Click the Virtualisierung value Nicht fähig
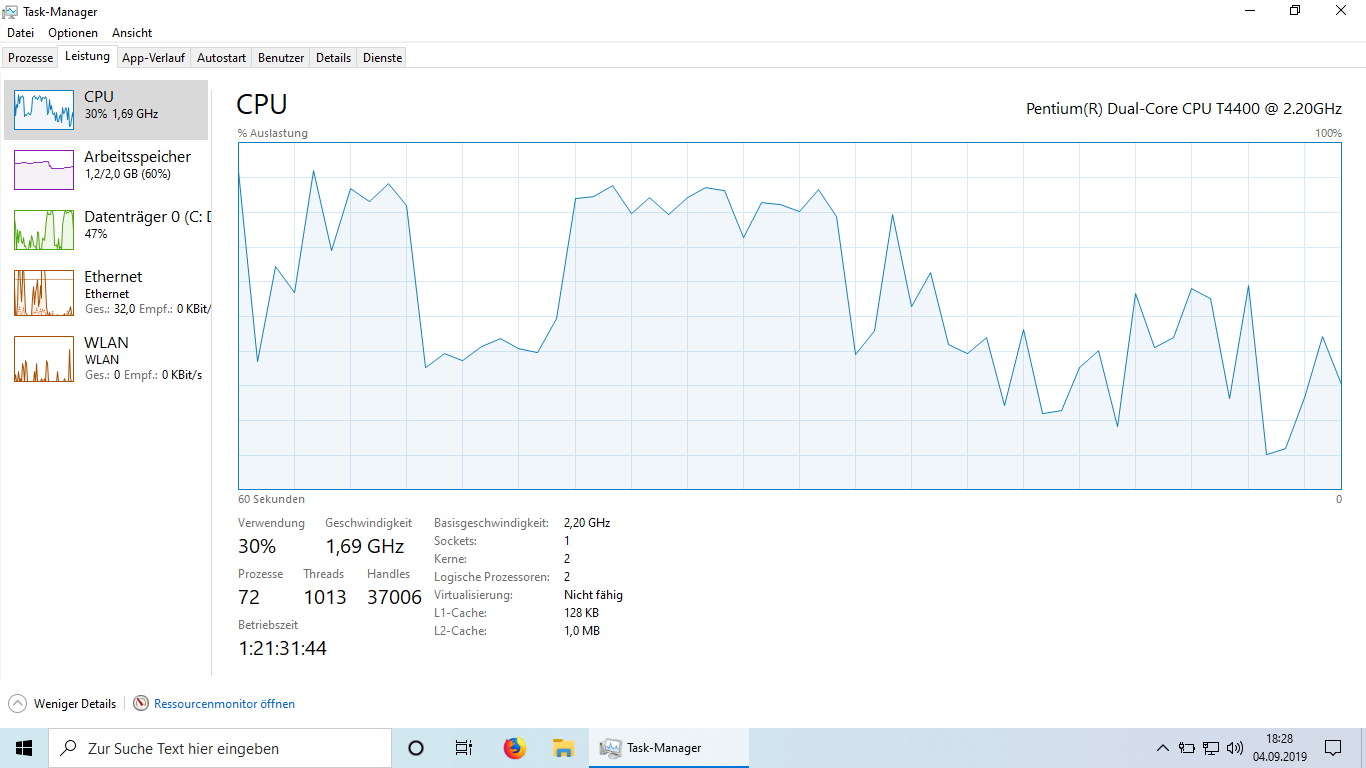Viewport: 1366px width, 768px height. [593, 595]
